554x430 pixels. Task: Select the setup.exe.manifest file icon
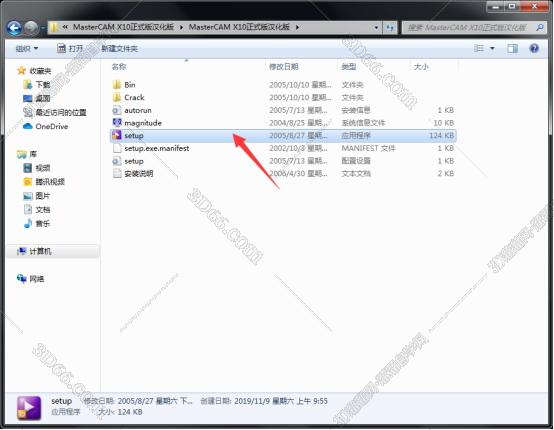point(117,148)
